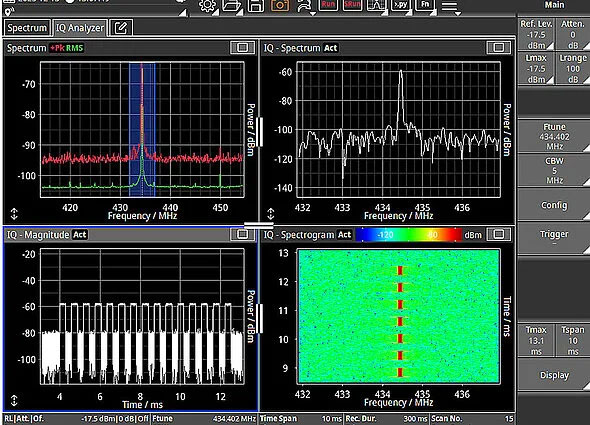The image size is (590, 425).
Task: Click Spectrum plot vertical scale arrows icon
Action: [14, 214]
